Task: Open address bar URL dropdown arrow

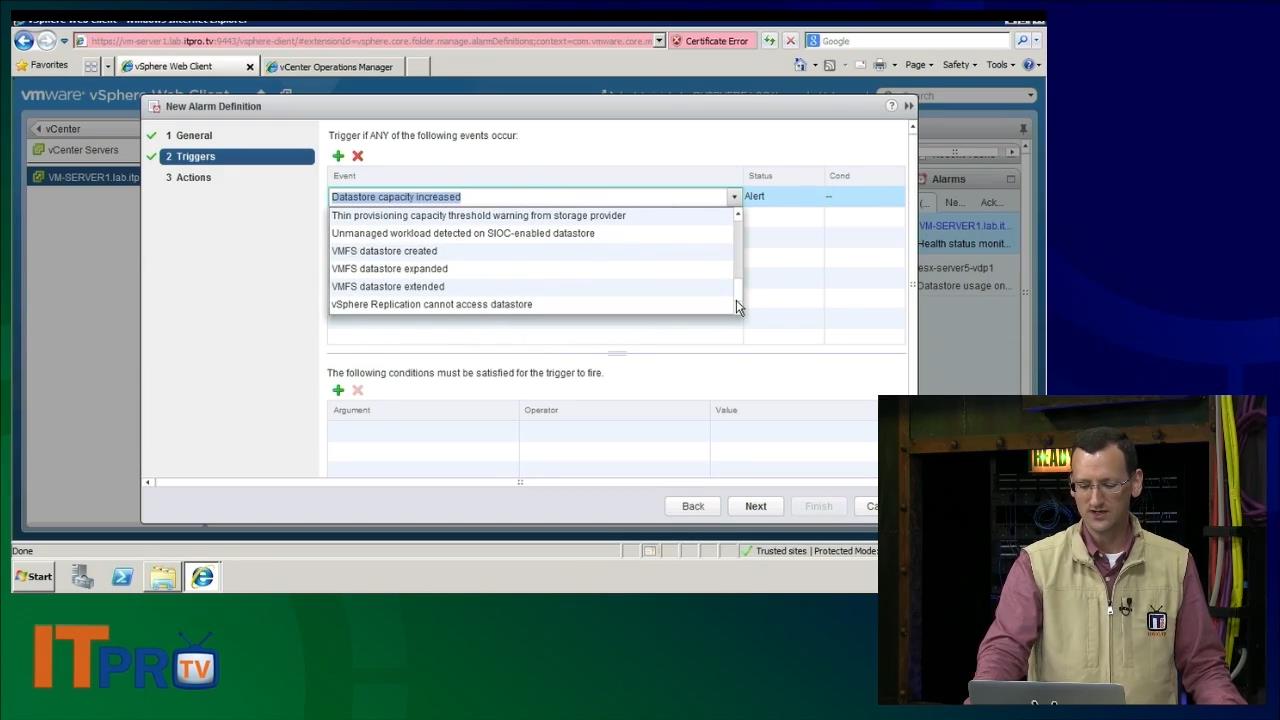Action: [659, 41]
